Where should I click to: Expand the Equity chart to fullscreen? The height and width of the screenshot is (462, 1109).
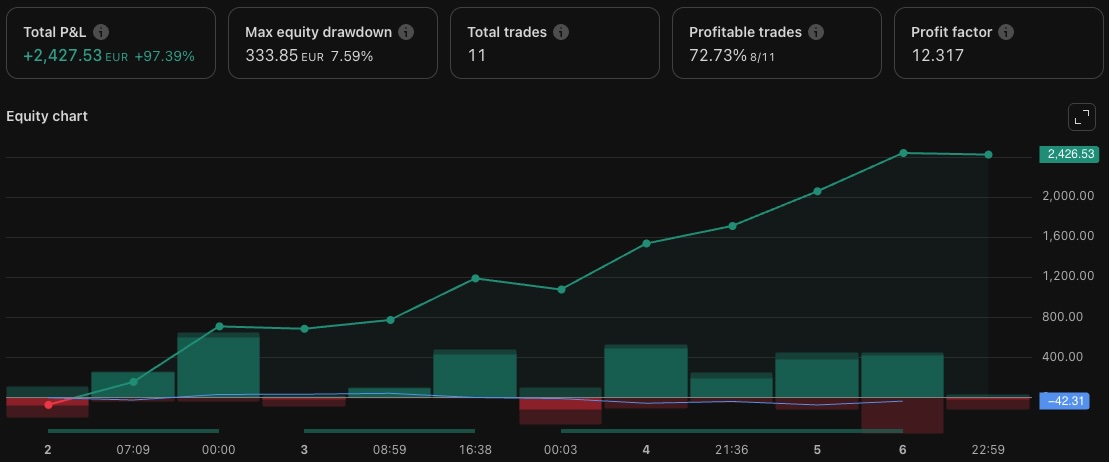1081,117
